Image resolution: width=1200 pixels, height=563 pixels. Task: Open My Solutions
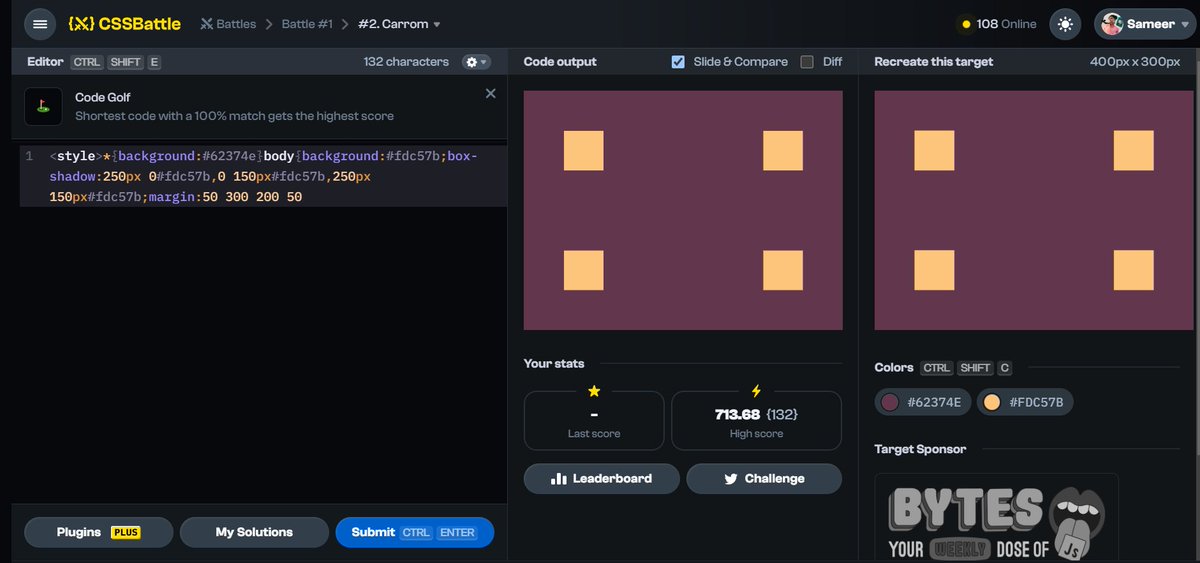(x=254, y=532)
